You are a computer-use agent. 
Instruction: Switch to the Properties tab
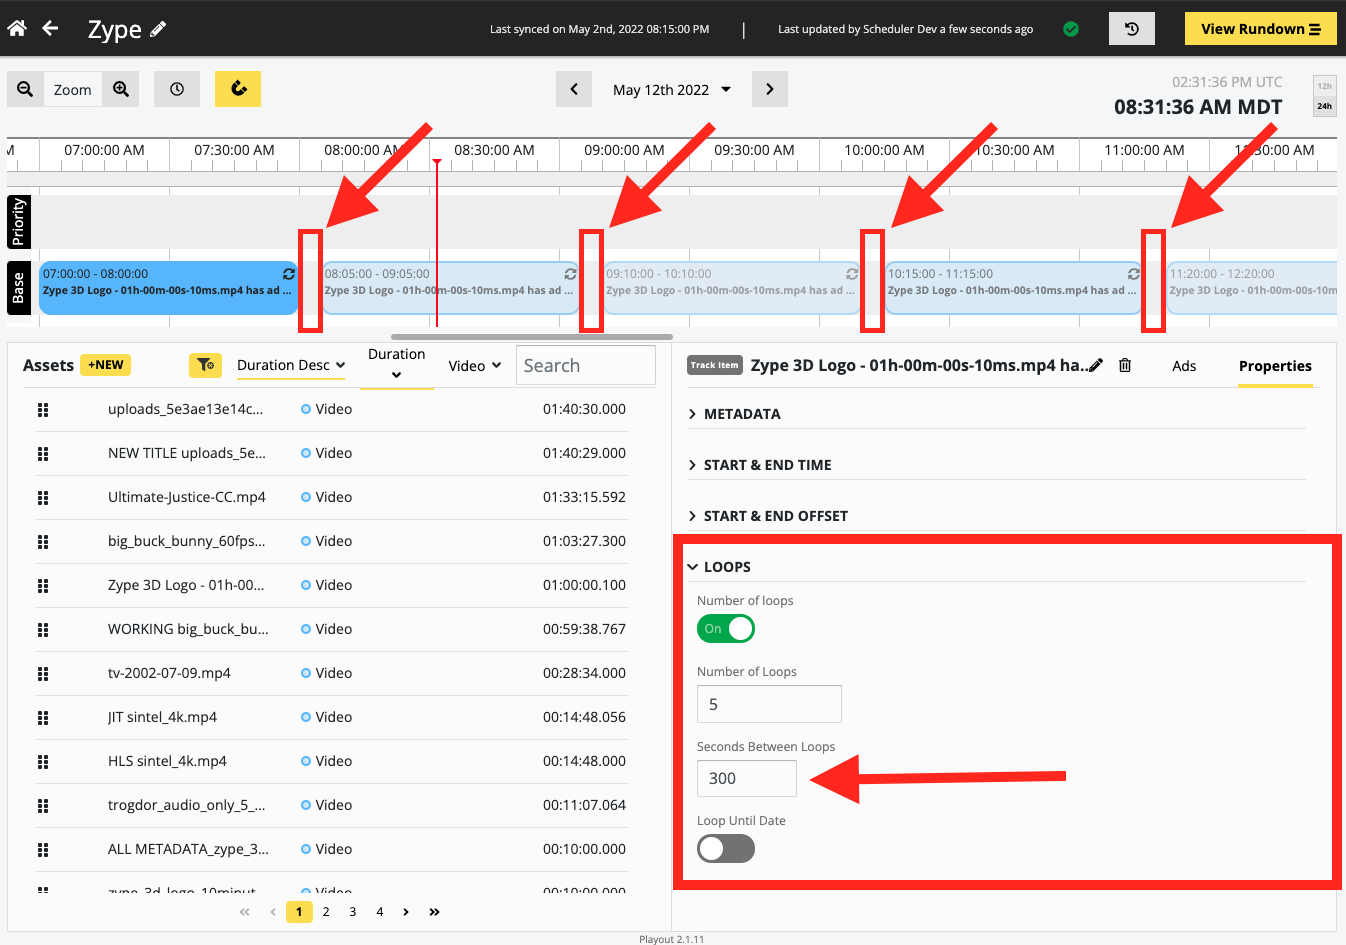(x=1275, y=366)
